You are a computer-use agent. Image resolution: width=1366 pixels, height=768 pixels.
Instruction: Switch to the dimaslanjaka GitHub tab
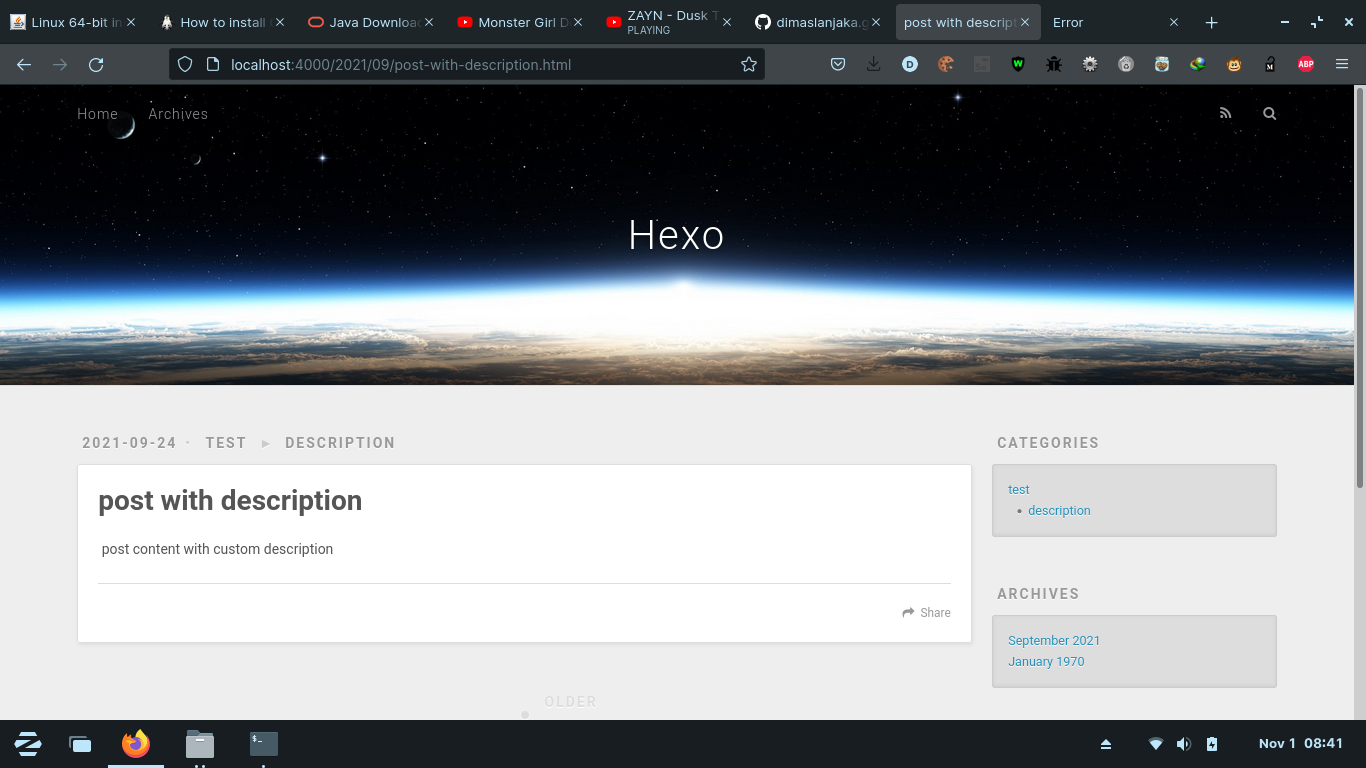click(819, 22)
